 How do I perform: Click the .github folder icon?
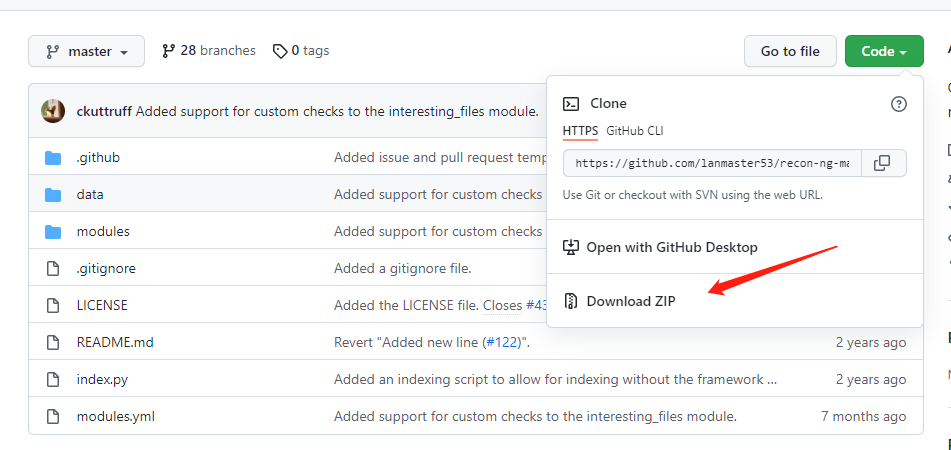coord(53,158)
